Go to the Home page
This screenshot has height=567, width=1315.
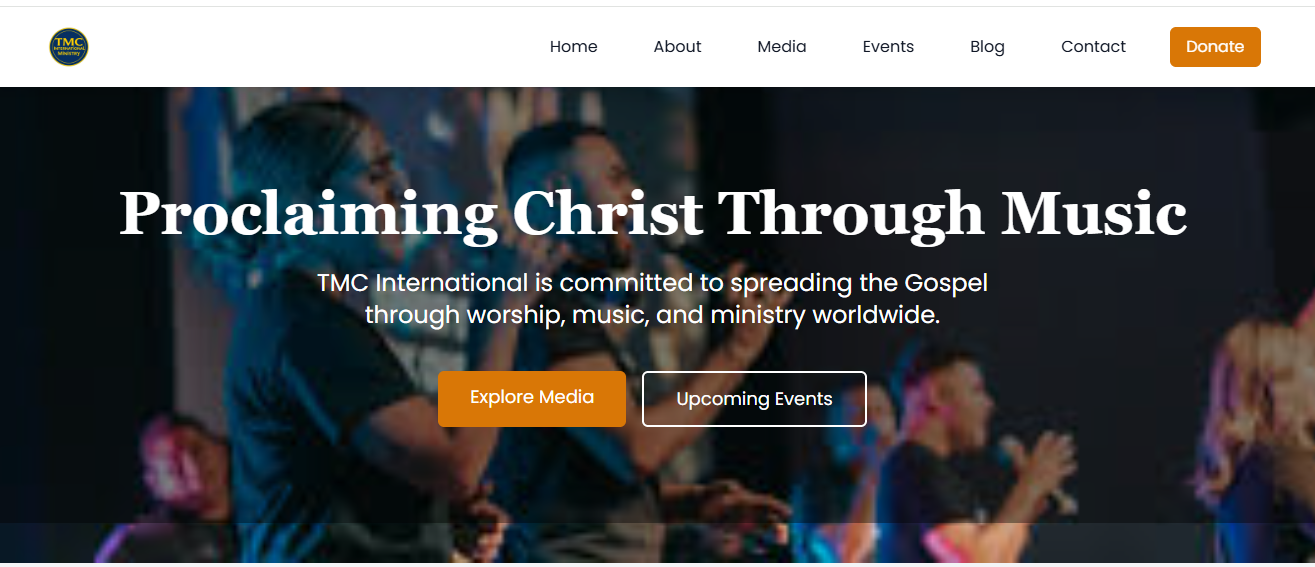[x=574, y=47]
